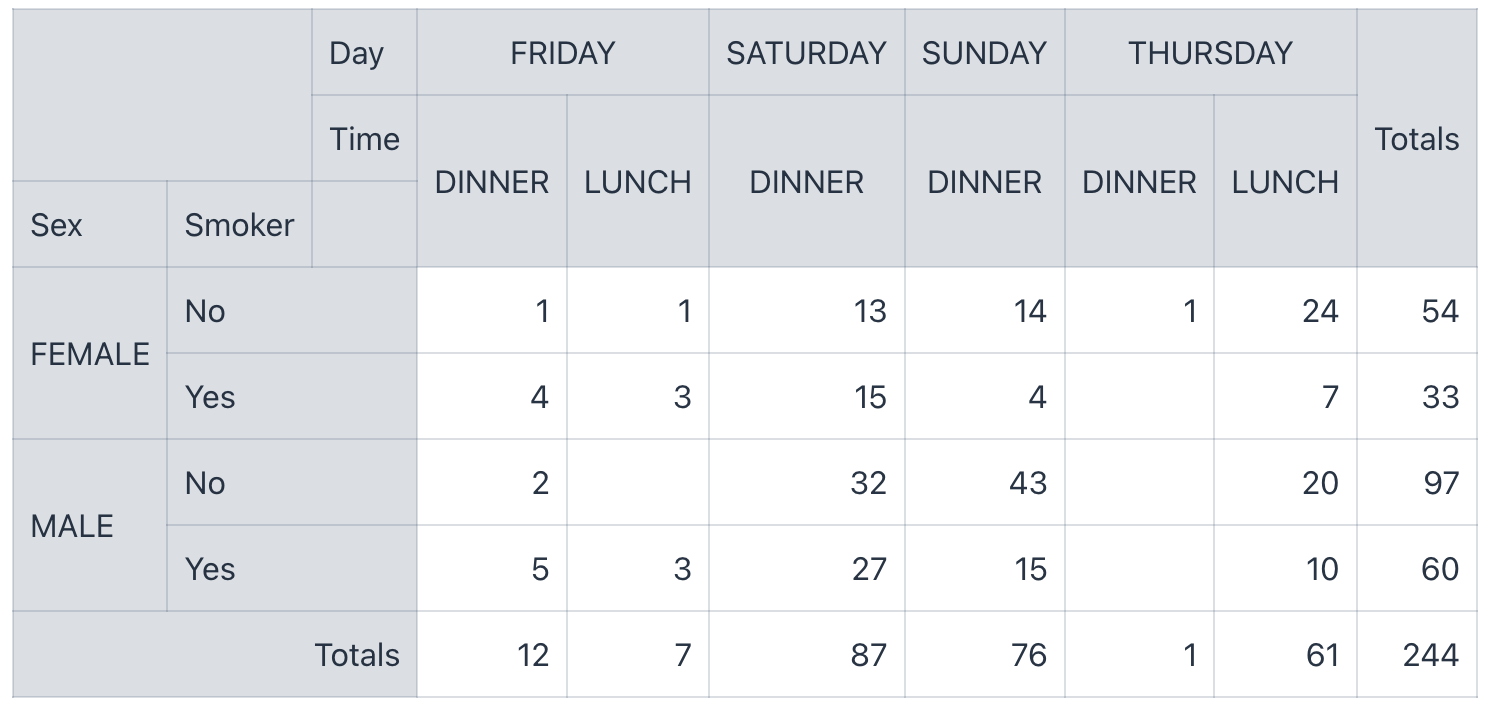1496x714 pixels.
Task: Click the male non-smoker row total 97
Action: 1440,483
